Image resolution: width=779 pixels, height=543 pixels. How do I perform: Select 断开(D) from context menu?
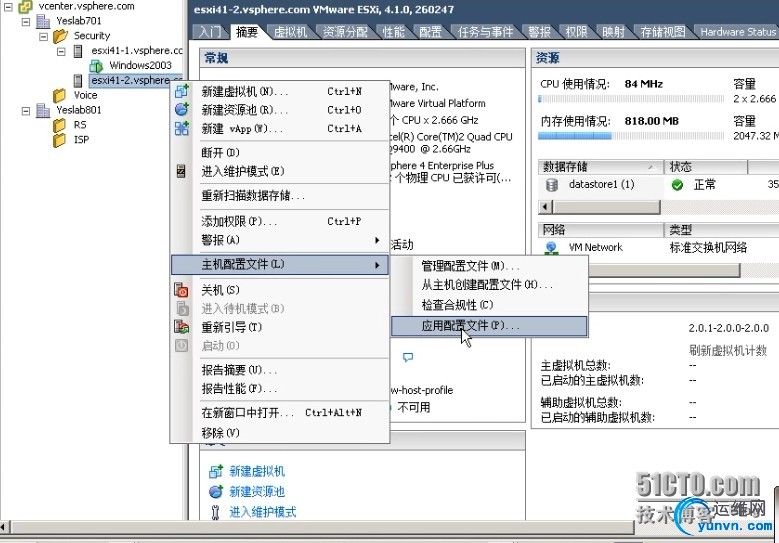pyautogui.click(x=280, y=152)
